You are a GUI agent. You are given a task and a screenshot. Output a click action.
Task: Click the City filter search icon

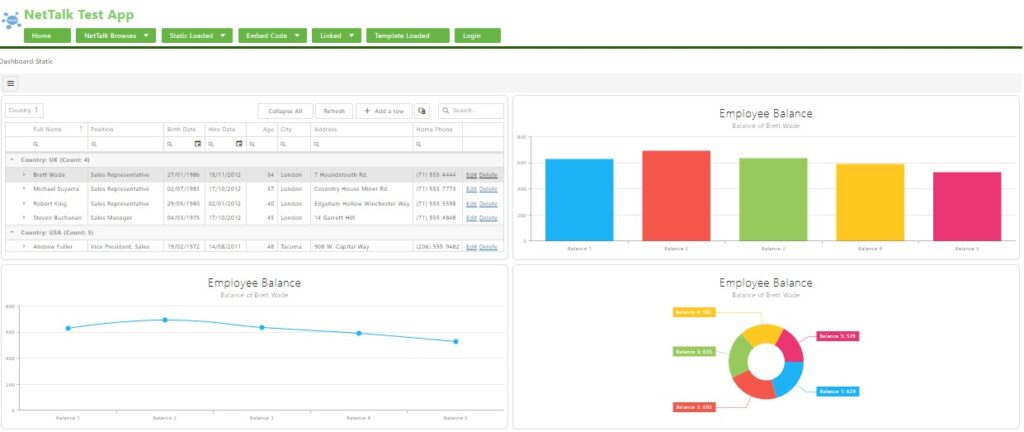[283, 145]
